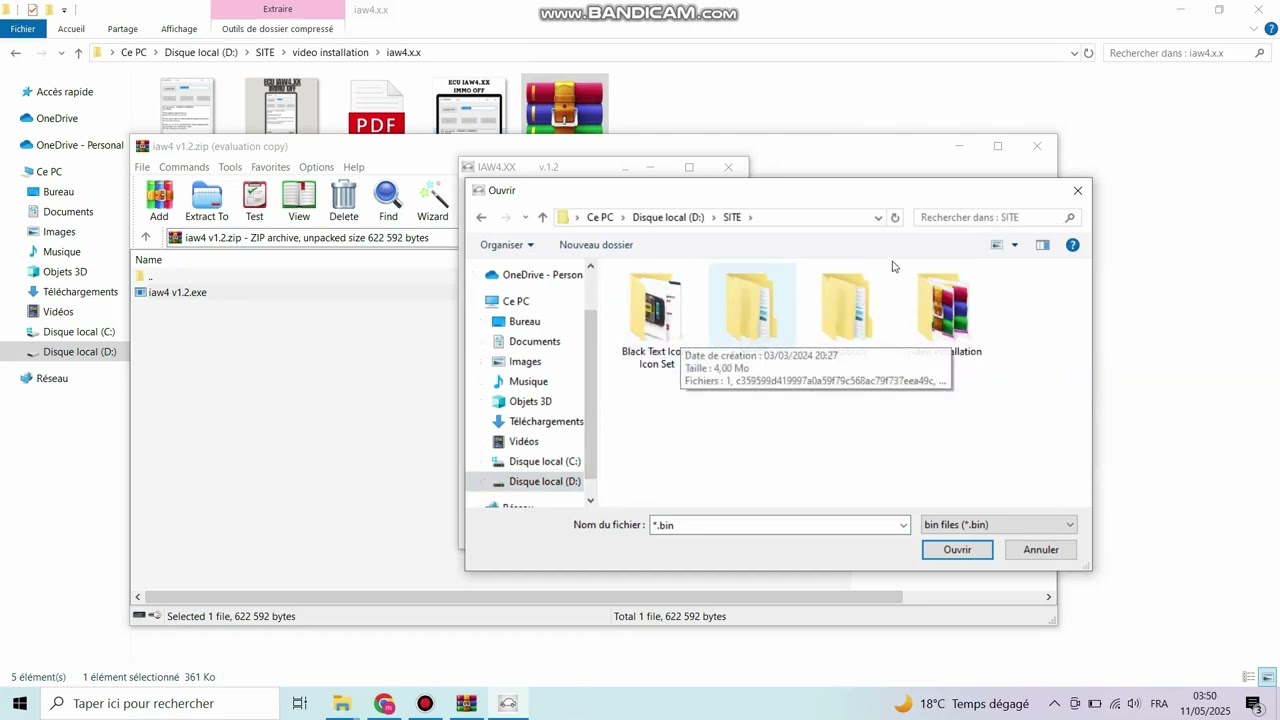1280x720 pixels.
Task: Click Ouvrir button in dialog
Action: 957,550
